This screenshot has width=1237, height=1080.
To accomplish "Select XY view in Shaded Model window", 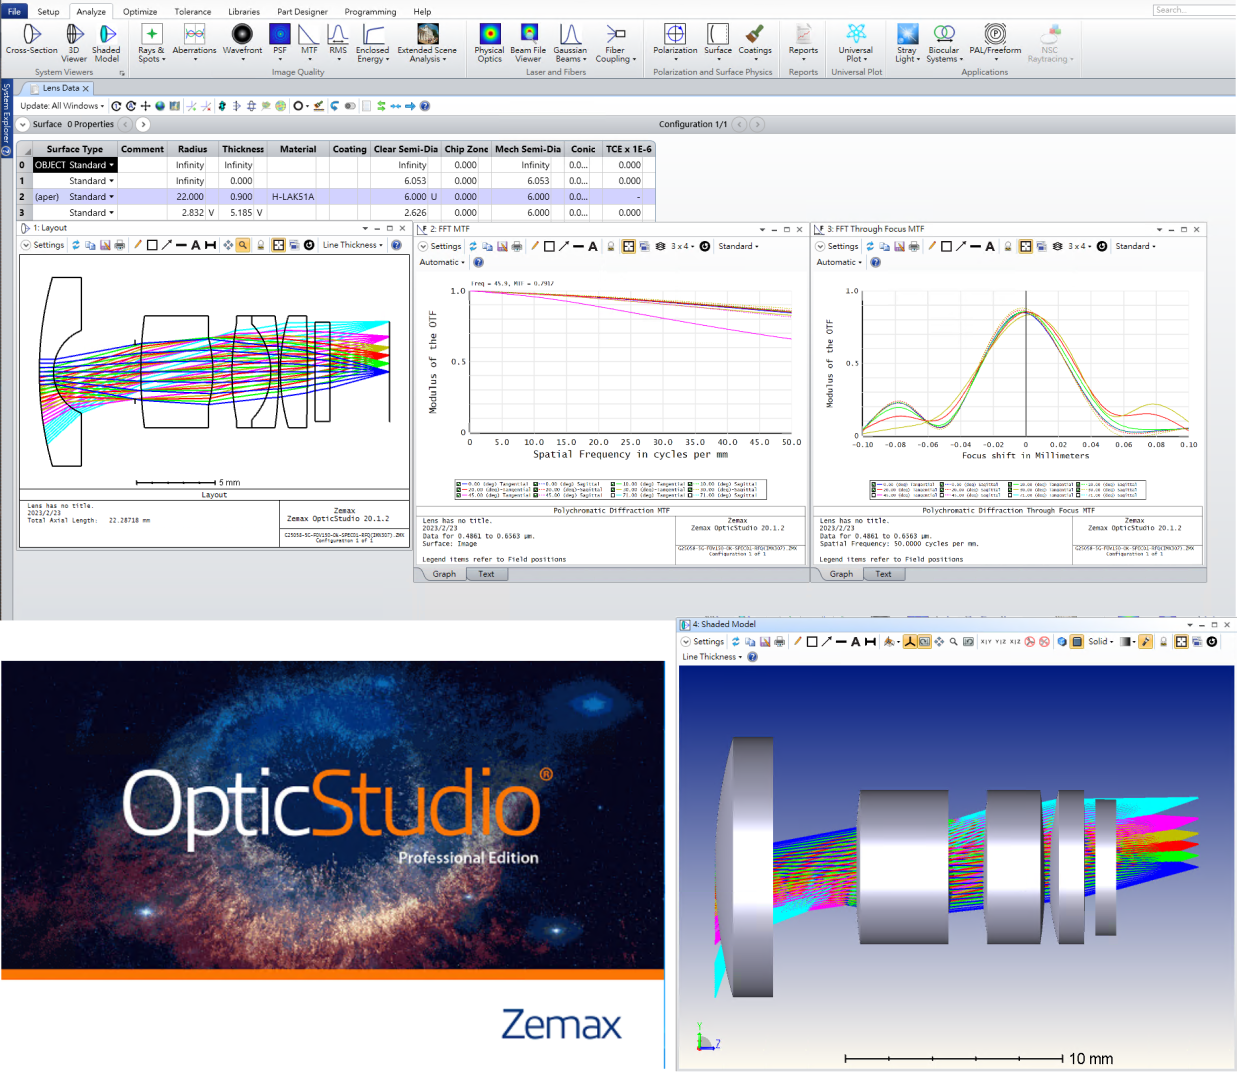I will pyautogui.click(x=986, y=642).
